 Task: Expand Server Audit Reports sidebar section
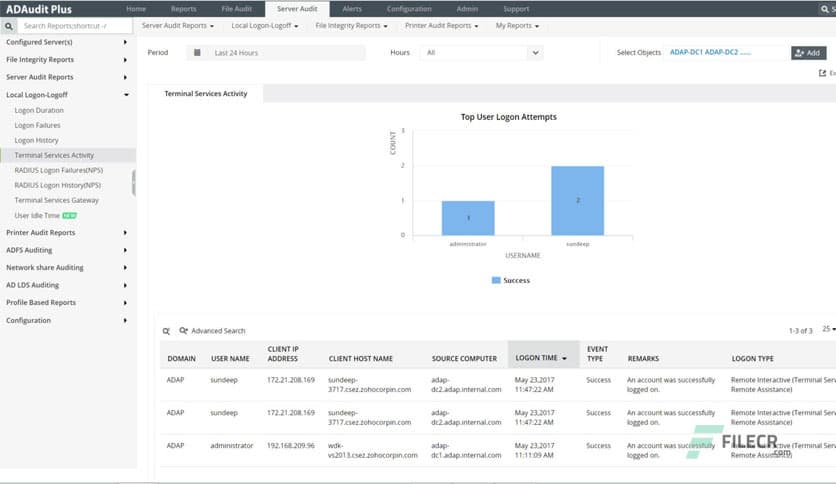point(67,77)
